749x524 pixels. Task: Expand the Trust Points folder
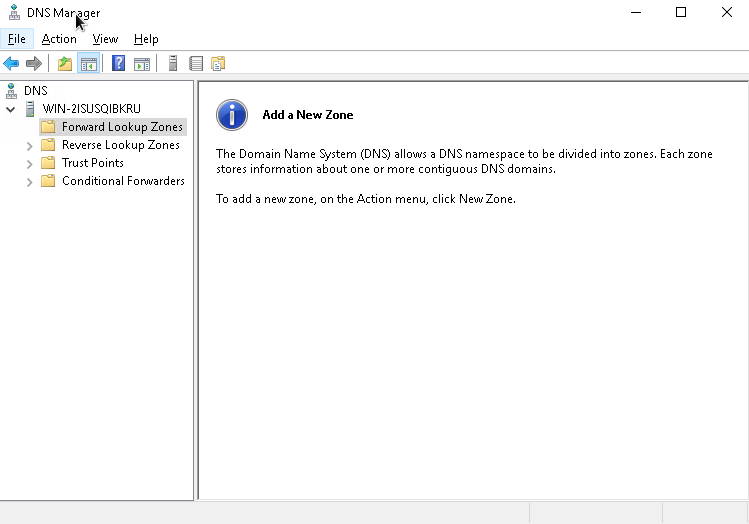pyautogui.click(x=29, y=164)
